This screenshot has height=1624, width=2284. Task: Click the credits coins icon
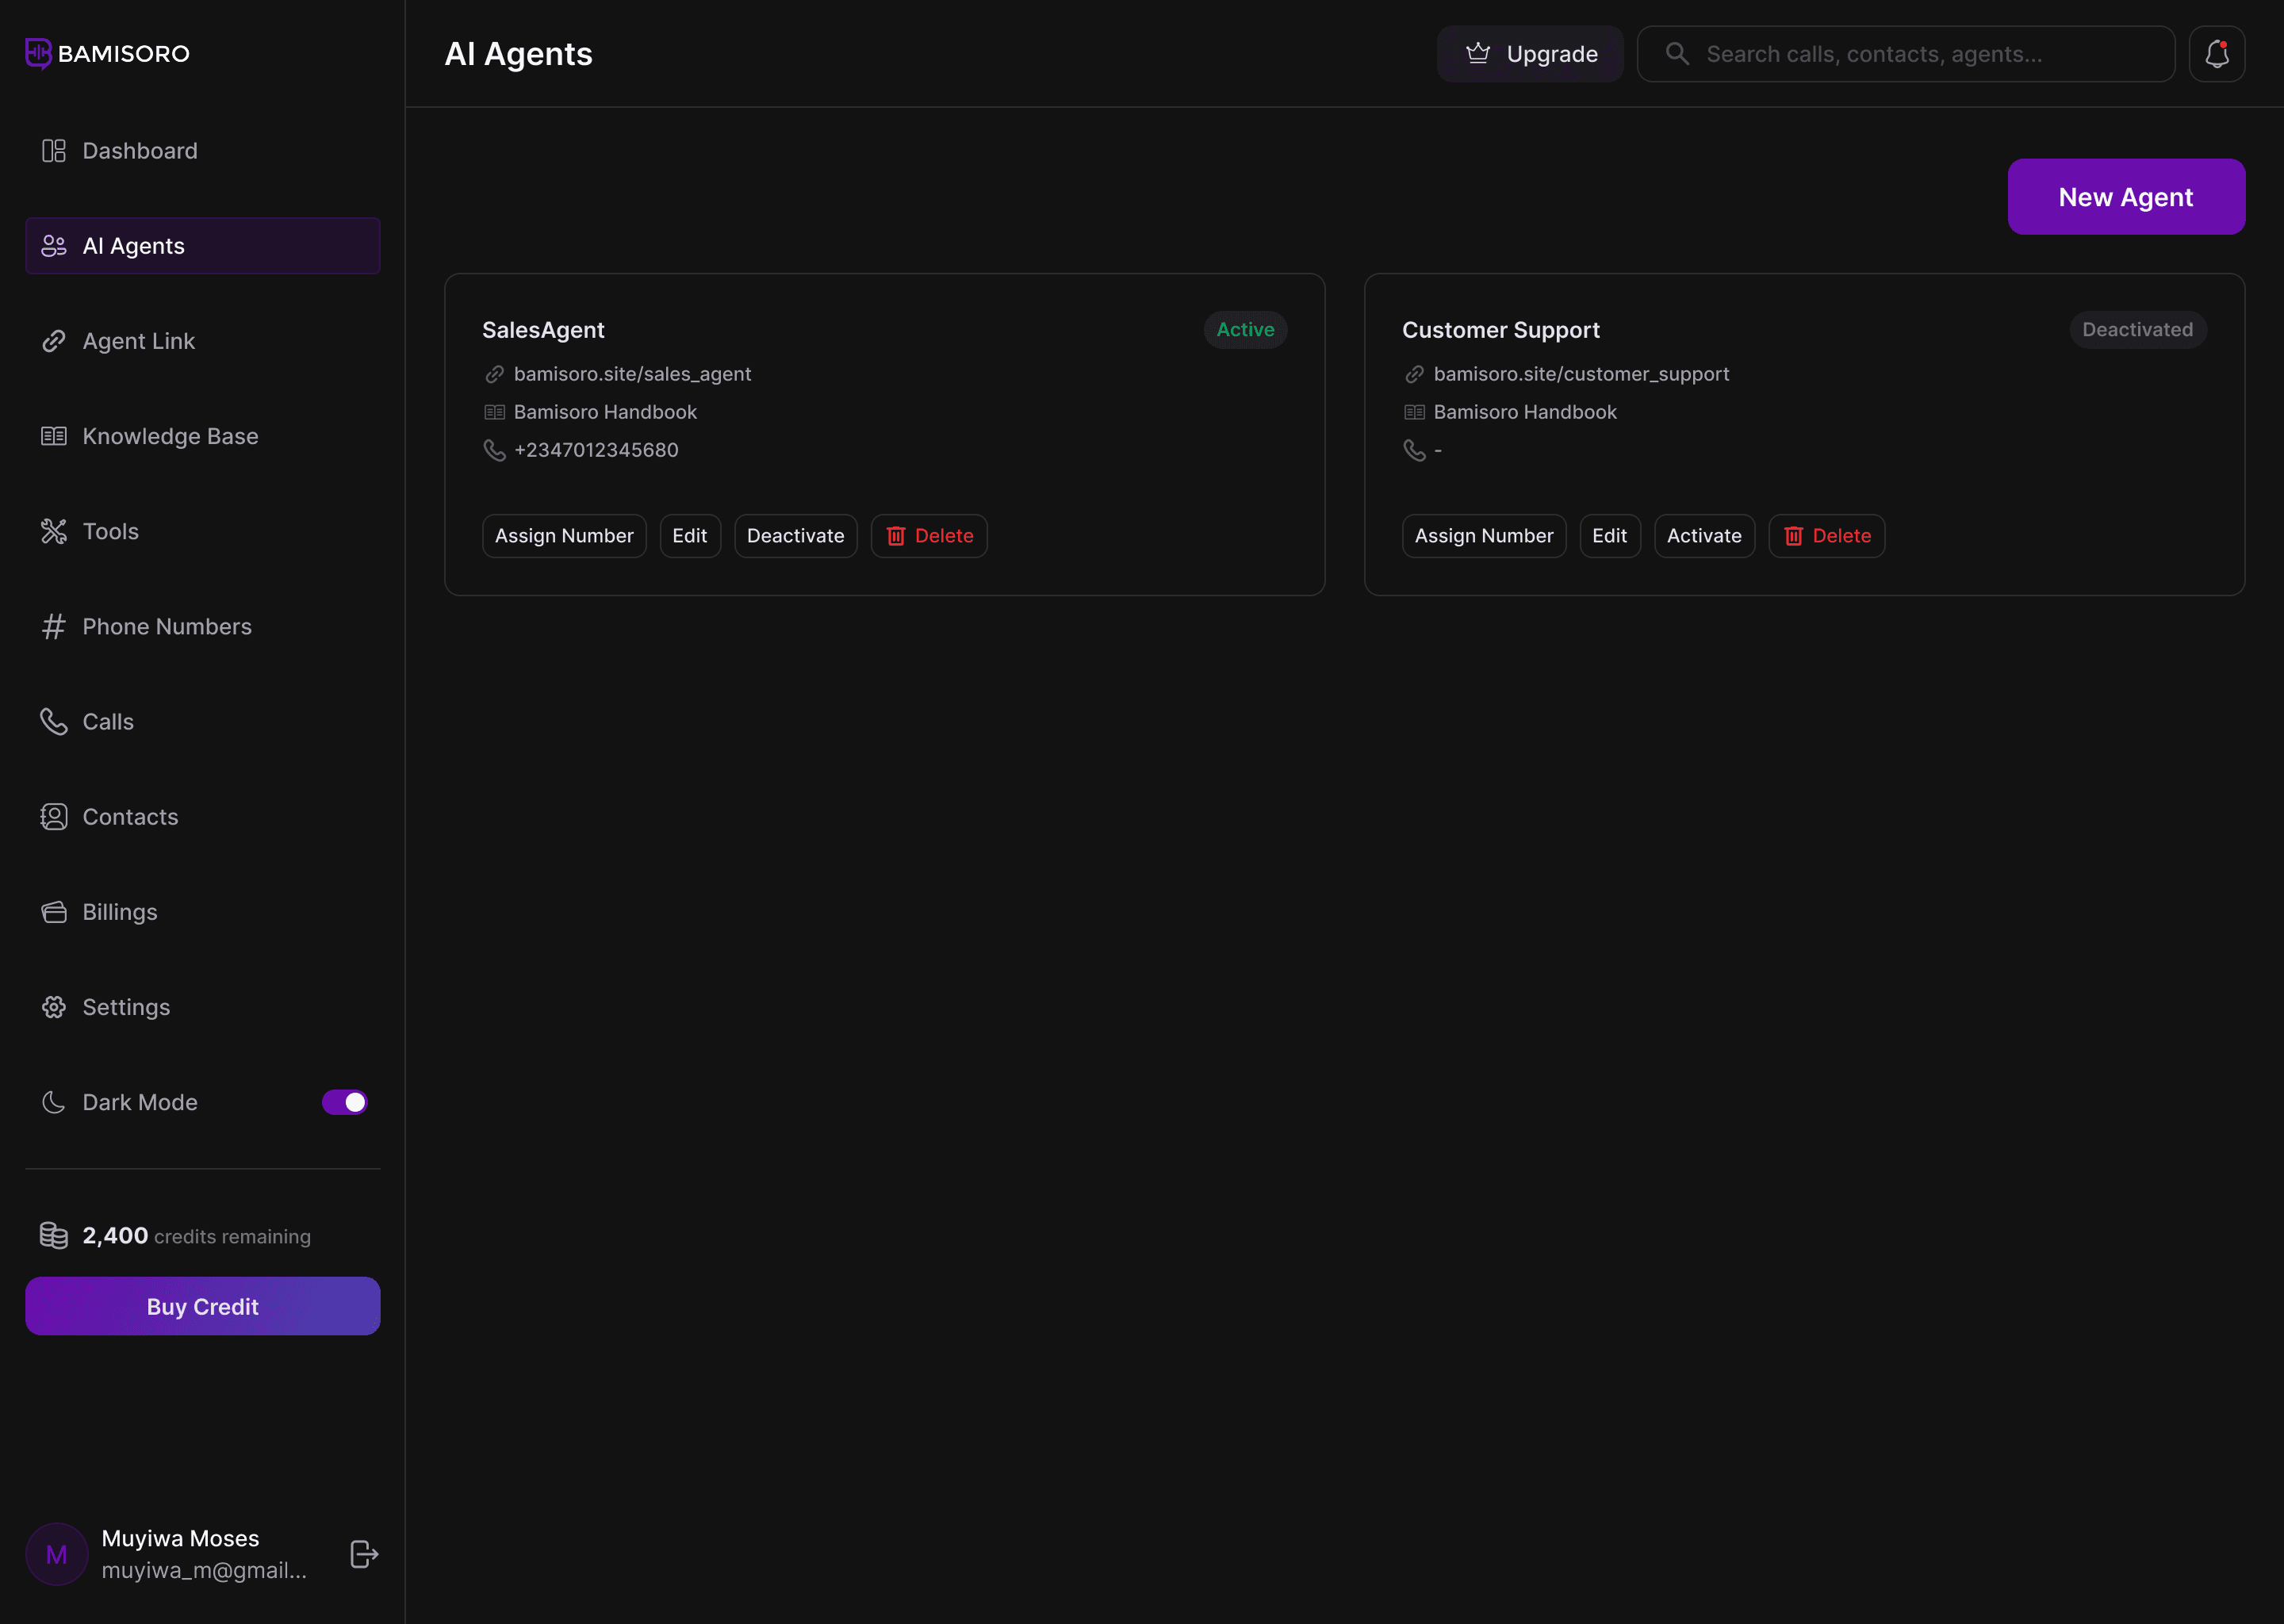(x=54, y=1235)
